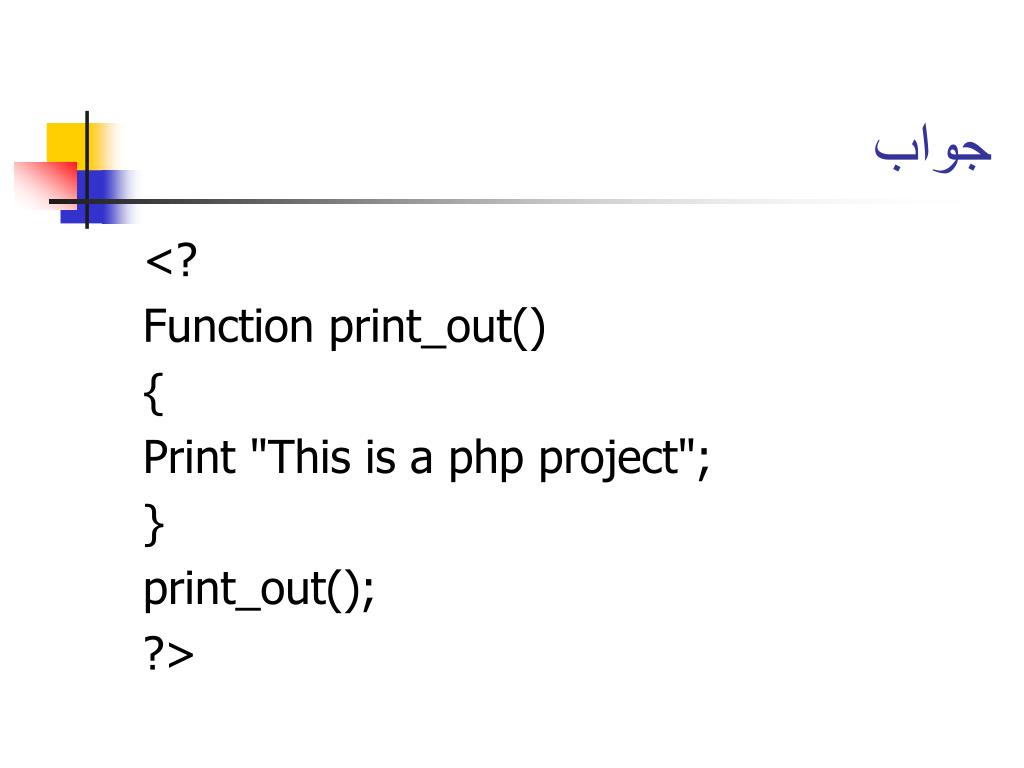This screenshot has height=768, width=1024.
Task: Click the print_out(); function call line
Action: tap(259, 590)
